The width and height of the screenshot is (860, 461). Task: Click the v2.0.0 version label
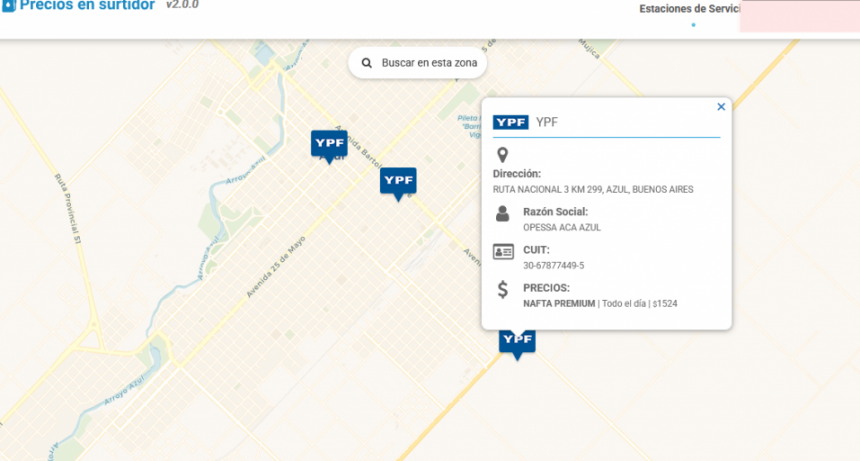(182, 5)
